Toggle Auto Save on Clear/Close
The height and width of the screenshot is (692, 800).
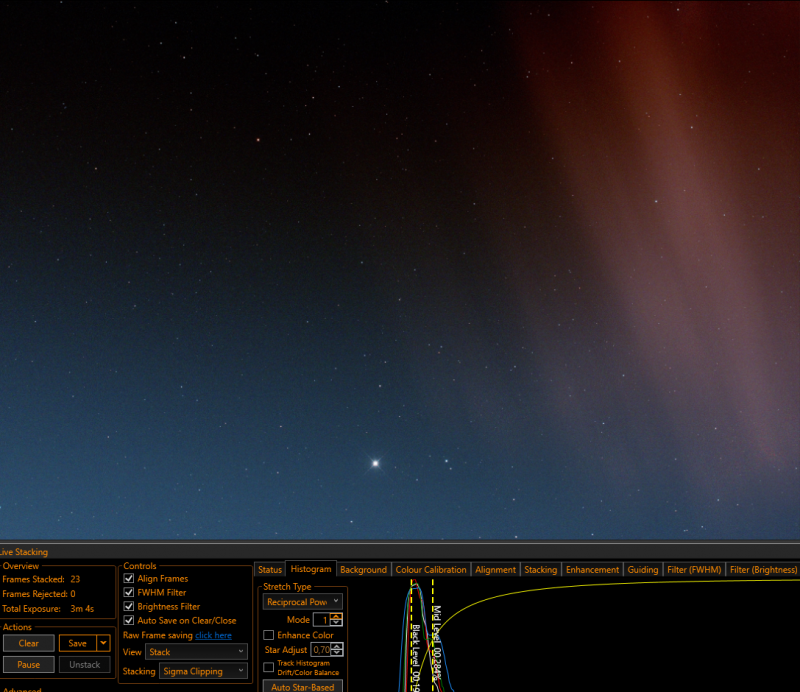(x=129, y=621)
